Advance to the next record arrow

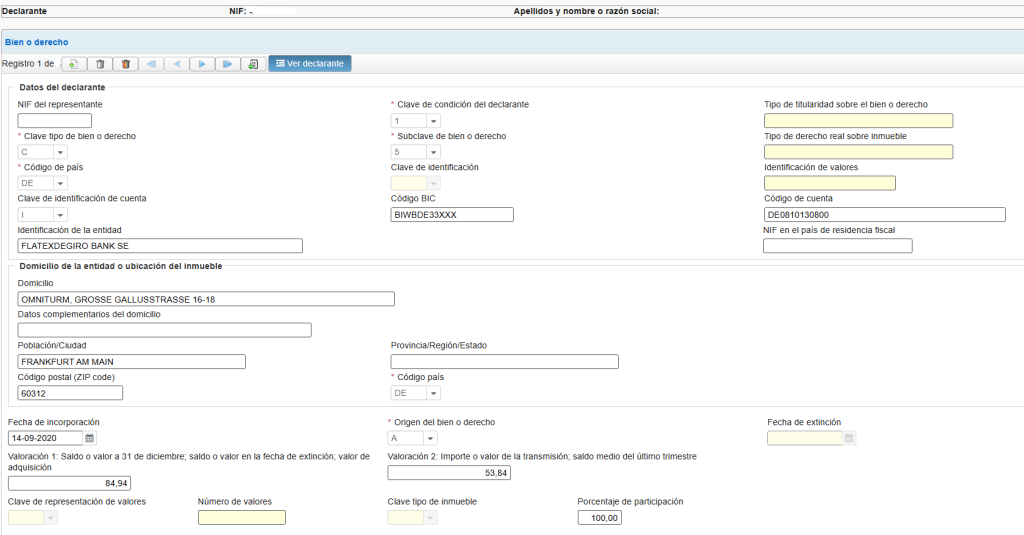click(x=202, y=64)
